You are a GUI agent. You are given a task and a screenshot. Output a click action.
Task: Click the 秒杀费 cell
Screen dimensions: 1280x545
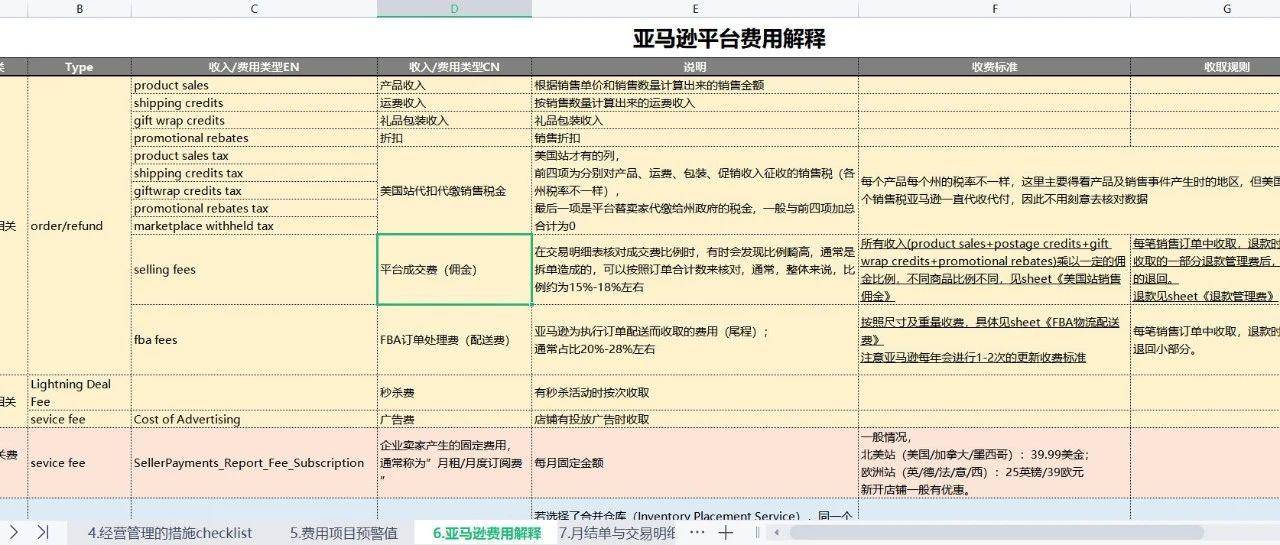coord(454,393)
